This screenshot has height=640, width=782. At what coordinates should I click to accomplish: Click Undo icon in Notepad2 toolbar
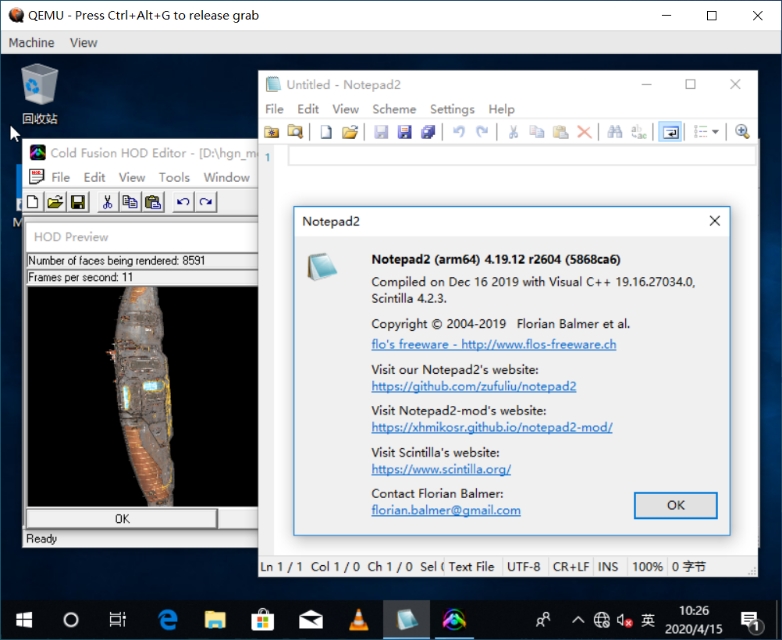[459, 132]
